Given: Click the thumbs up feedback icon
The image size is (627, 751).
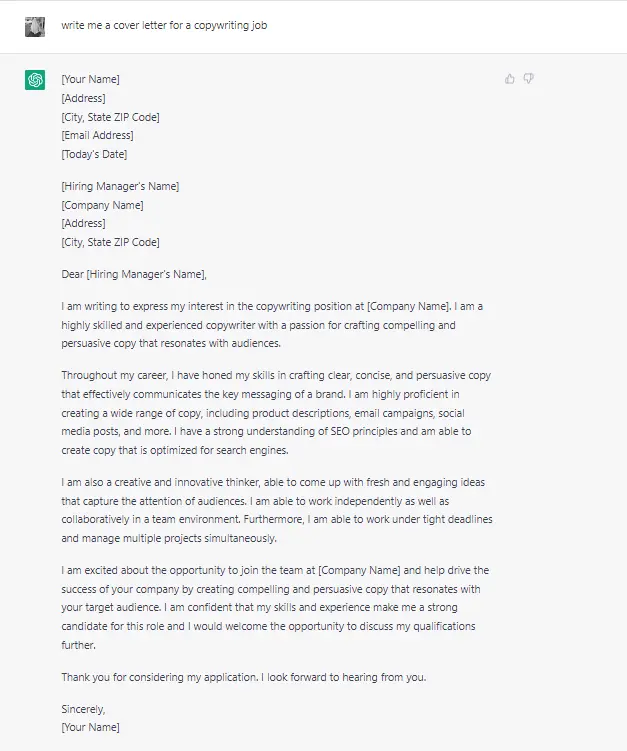Looking at the screenshot, I should pyautogui.click(x=510, y=79).
